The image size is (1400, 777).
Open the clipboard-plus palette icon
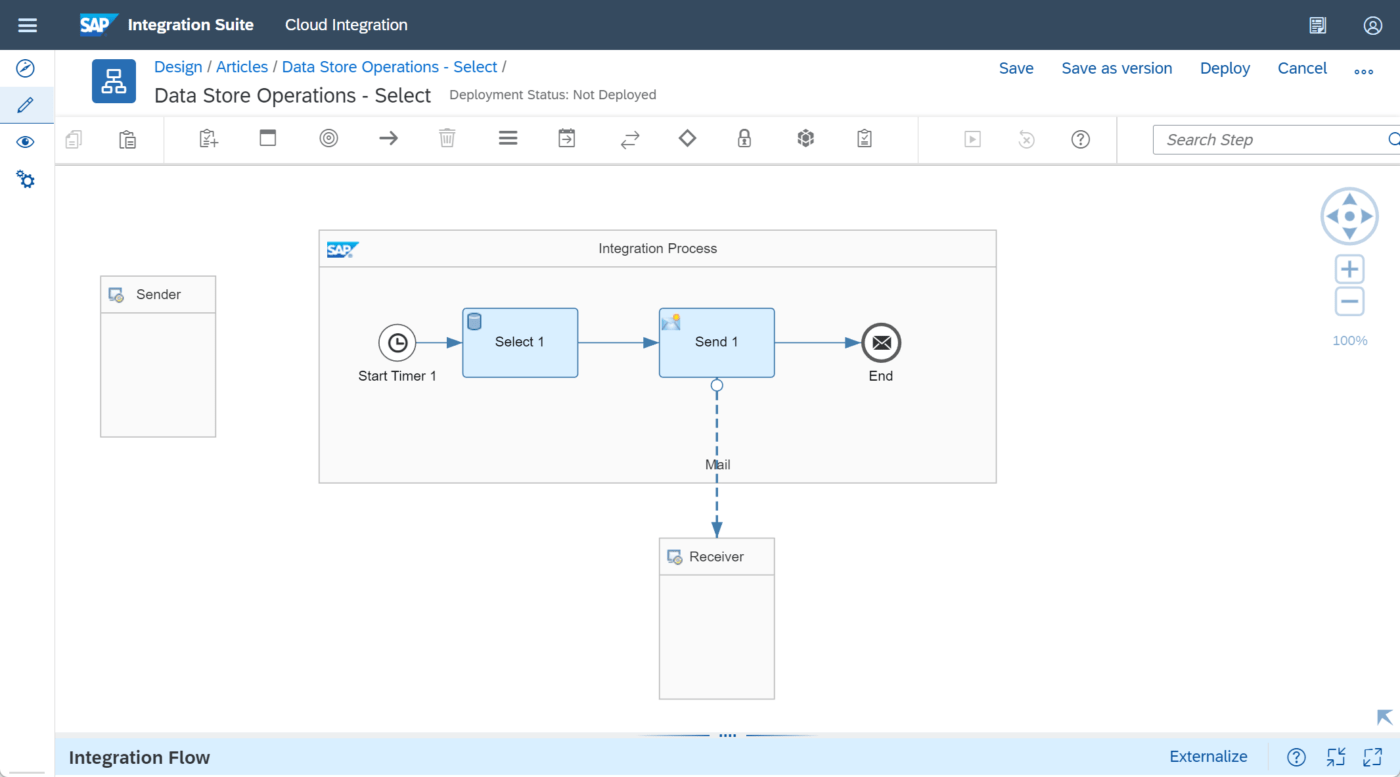pyautogui.click(x=208, y=139)
